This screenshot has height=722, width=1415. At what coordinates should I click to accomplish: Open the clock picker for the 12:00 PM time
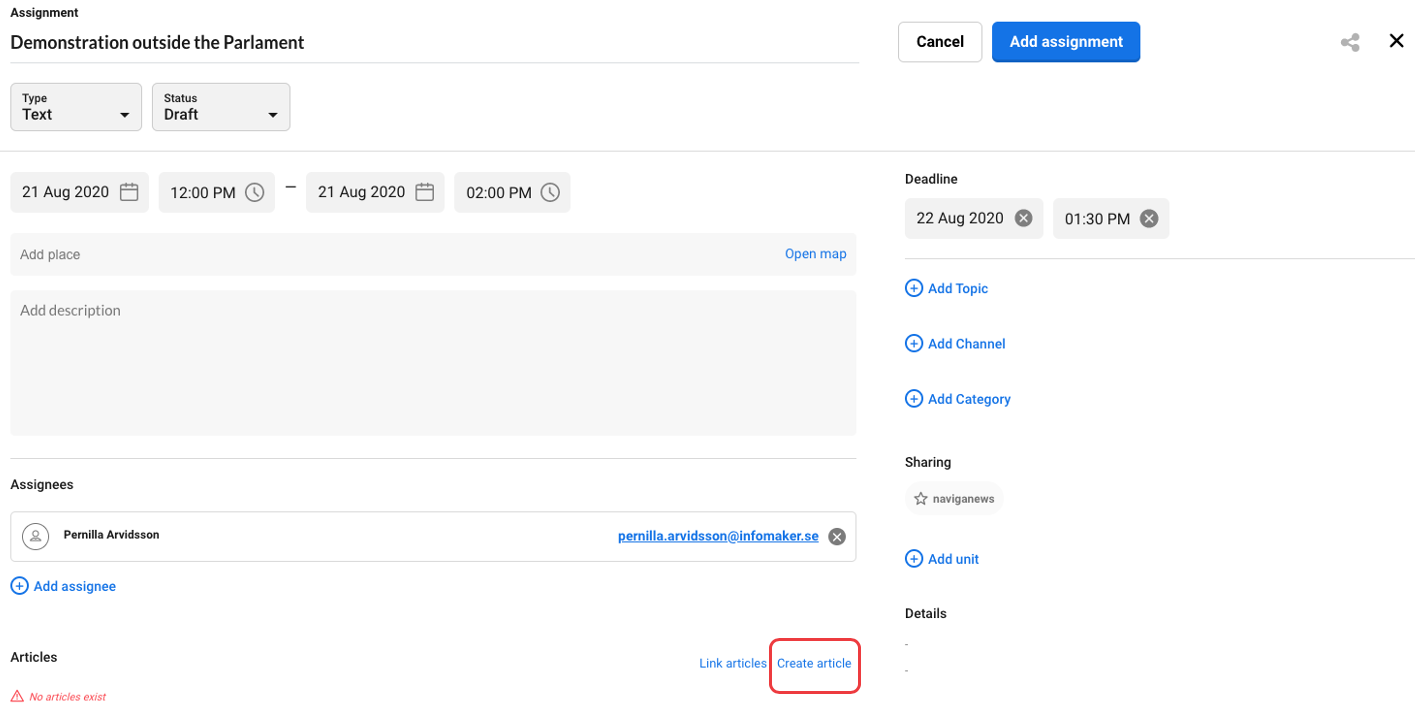(254, 191)
